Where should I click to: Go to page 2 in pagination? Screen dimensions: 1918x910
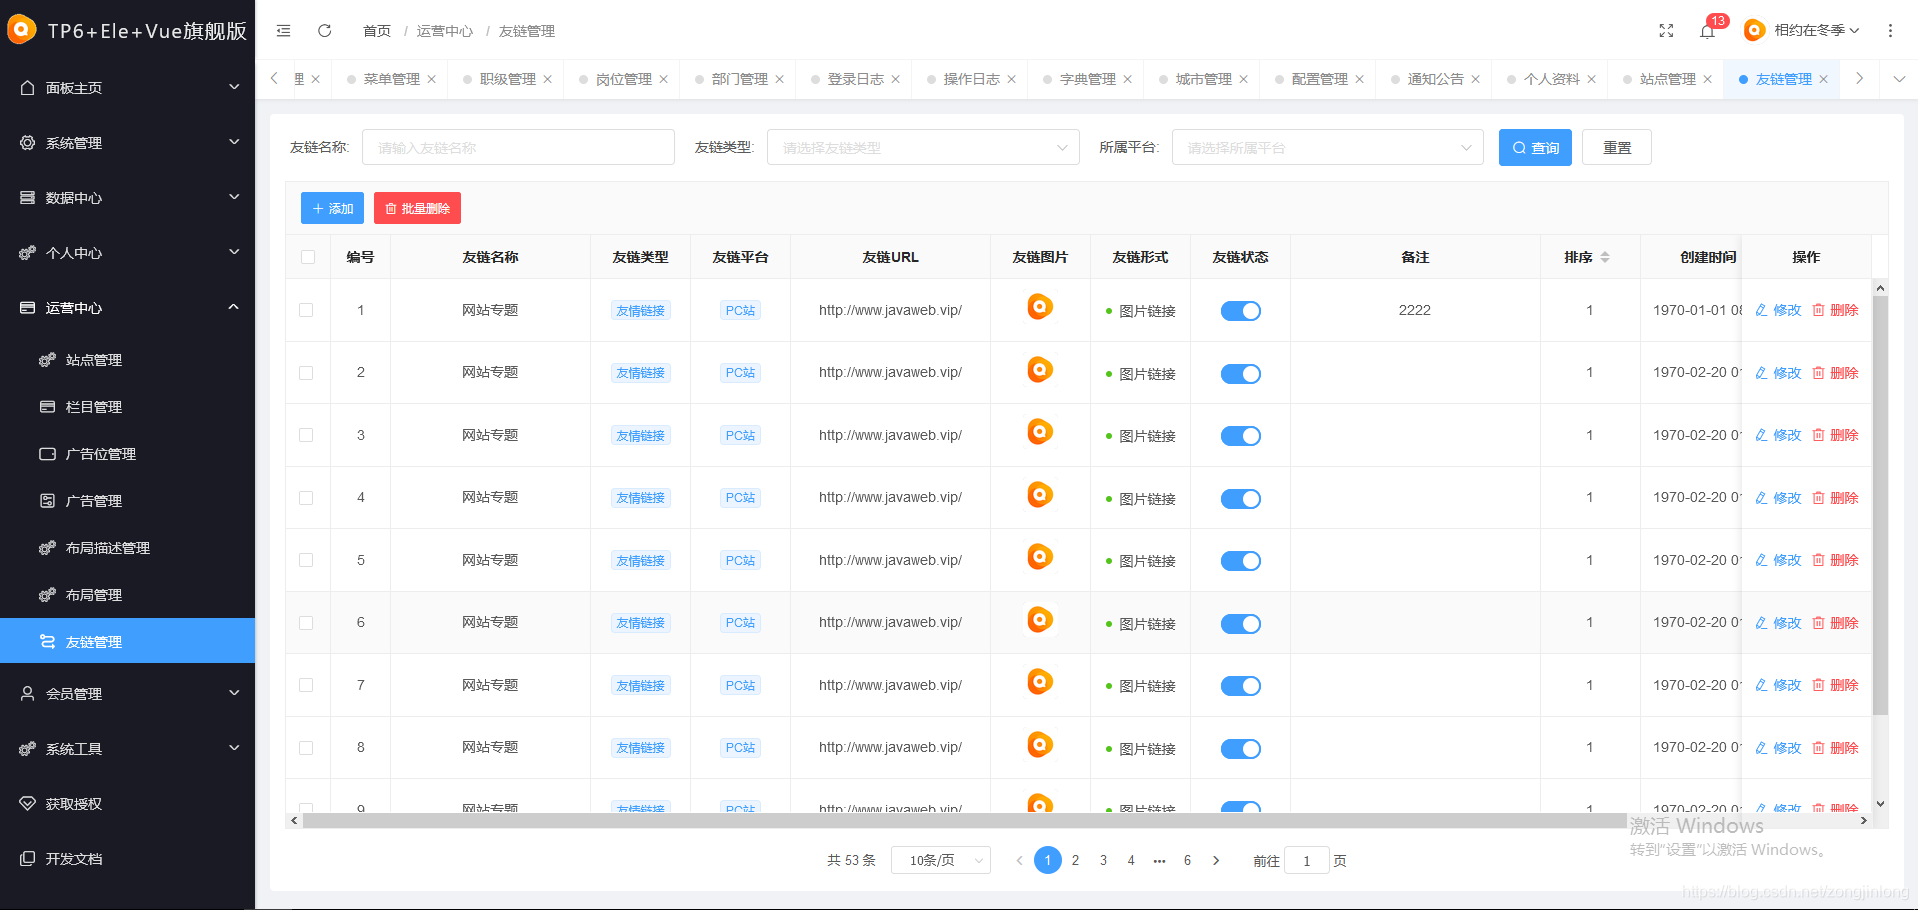1075,860
